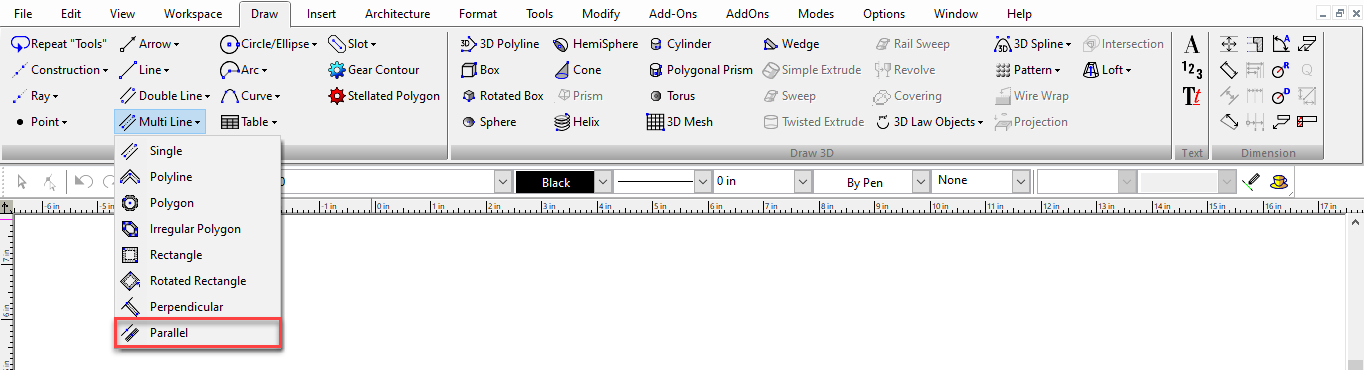Select the Polygonal Prism tool
This screenshot has width=1364, height=370.
[700, 70]
